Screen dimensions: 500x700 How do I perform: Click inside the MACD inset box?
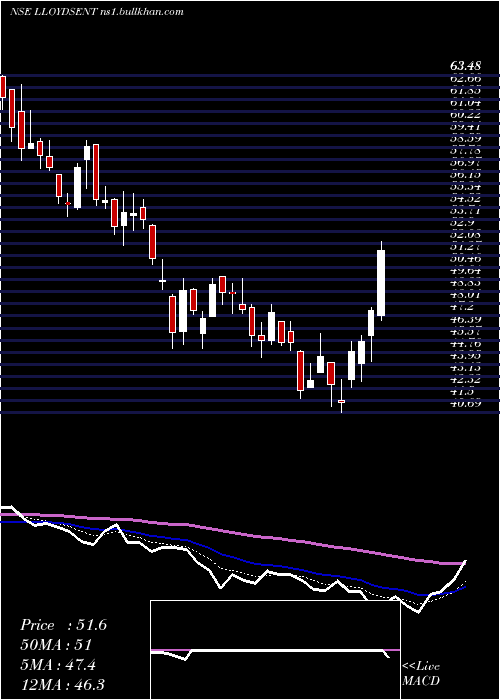[275, 650]
